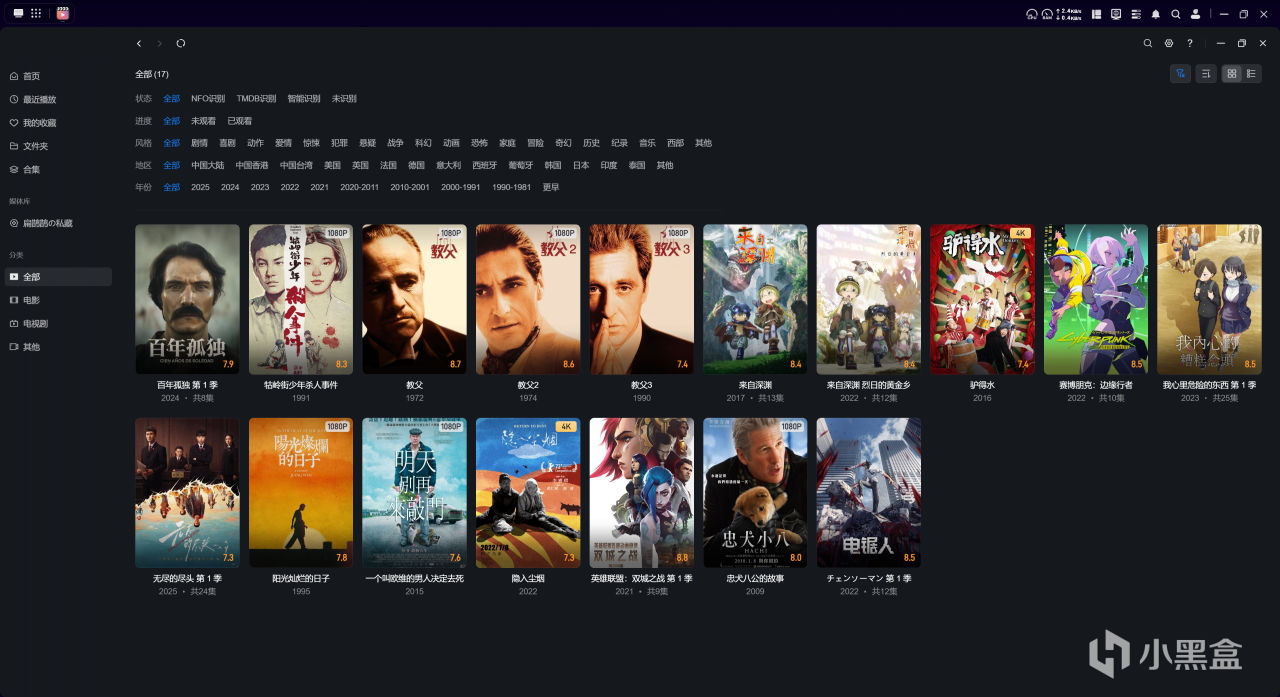Open the 驴得水 4K poster
This screenshot has width=1280, height=697.
tap(982, 299)
